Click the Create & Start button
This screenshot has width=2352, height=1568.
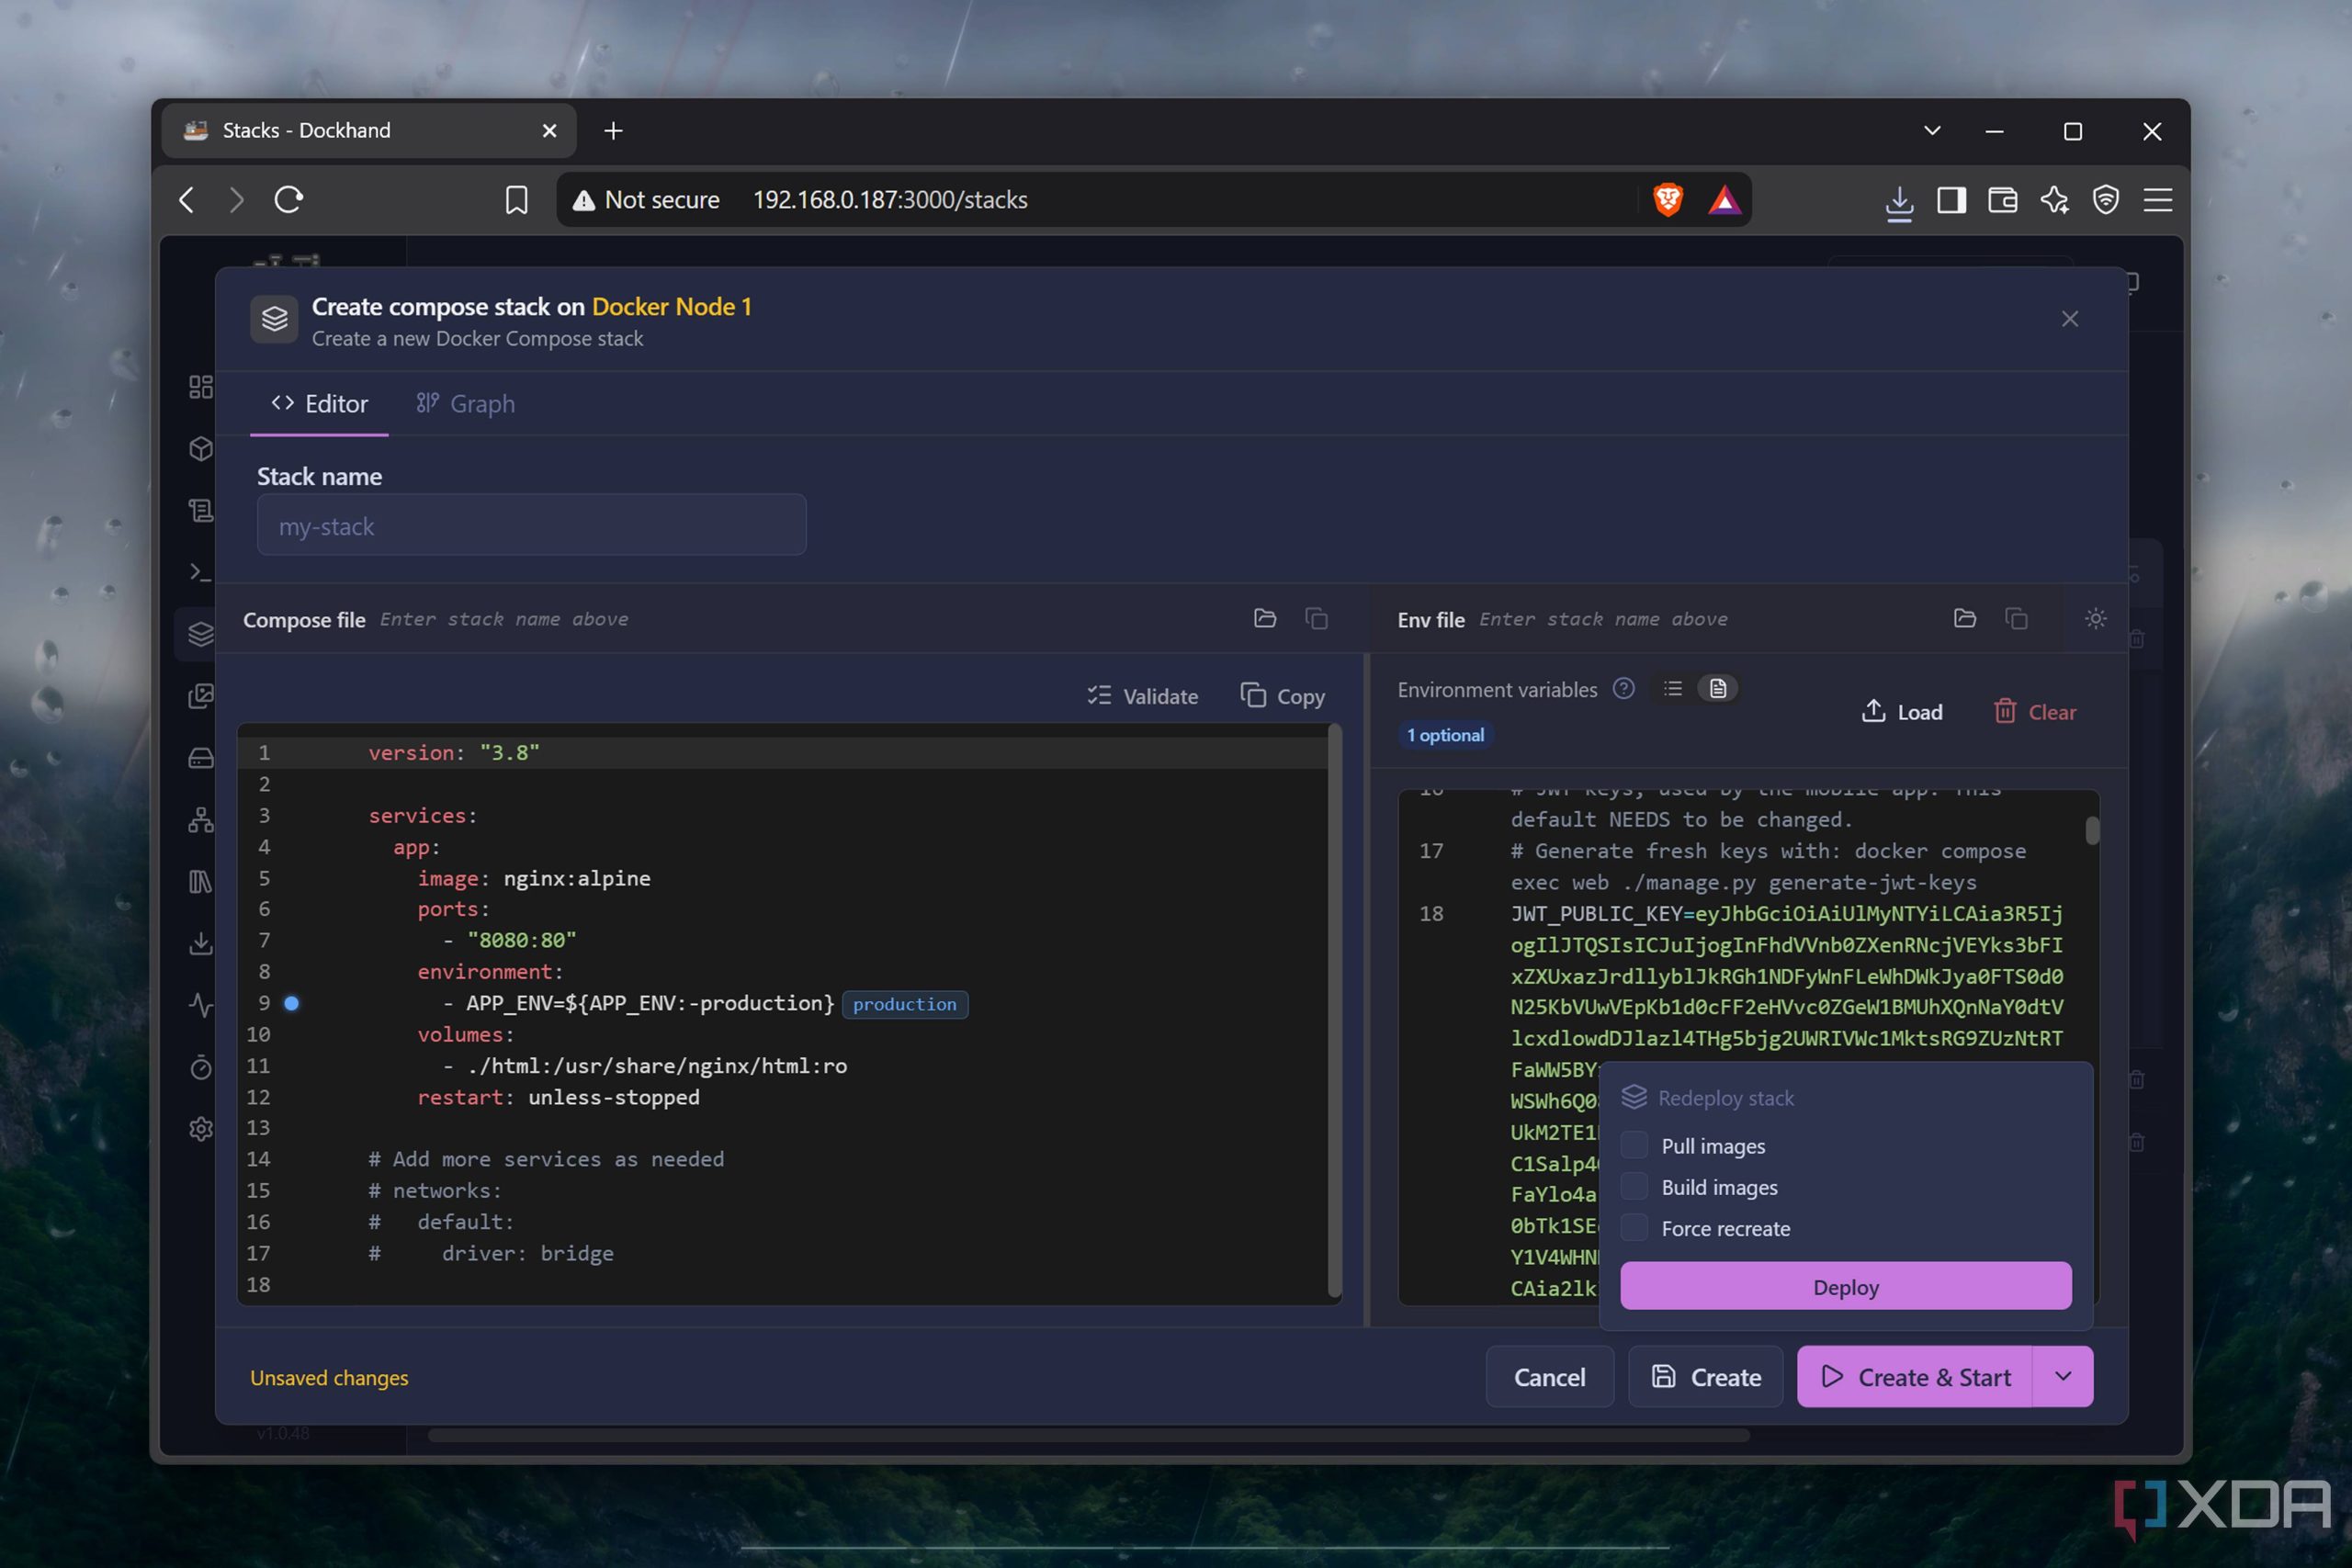pyautogui.click(x=1915, y=1377)
